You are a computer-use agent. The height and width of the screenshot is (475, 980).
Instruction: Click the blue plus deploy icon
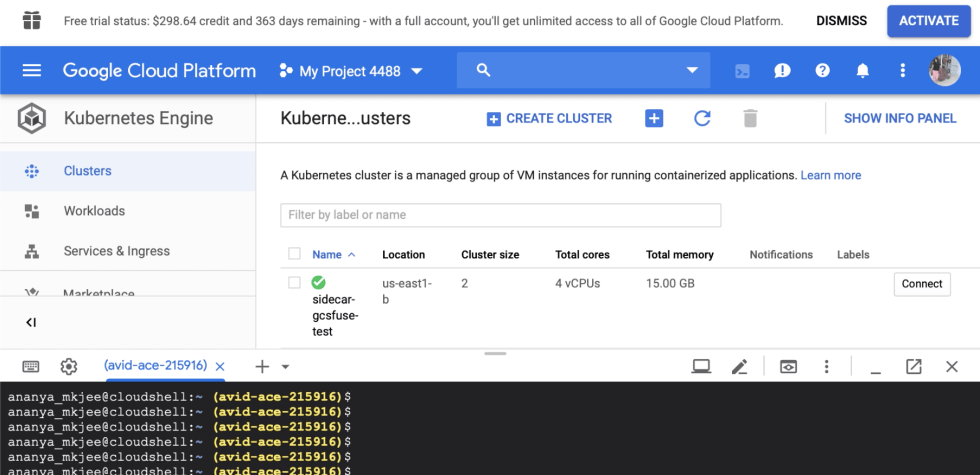[x=654, y=118]
